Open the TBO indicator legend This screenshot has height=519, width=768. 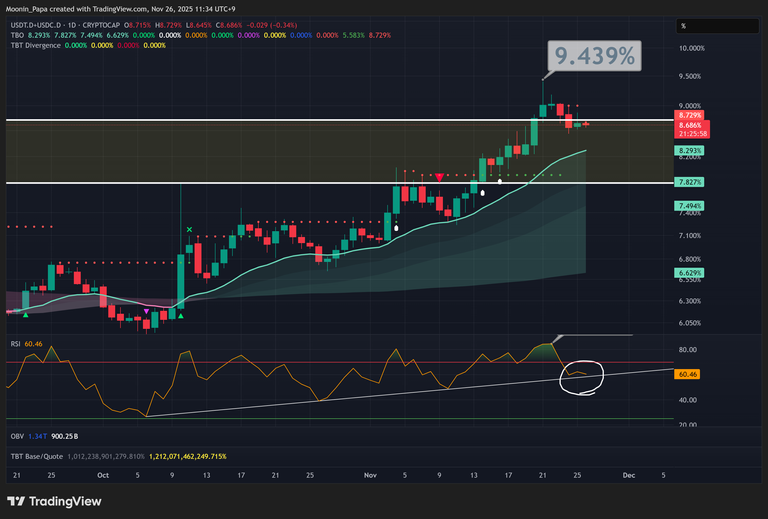[x=17, y=35]
